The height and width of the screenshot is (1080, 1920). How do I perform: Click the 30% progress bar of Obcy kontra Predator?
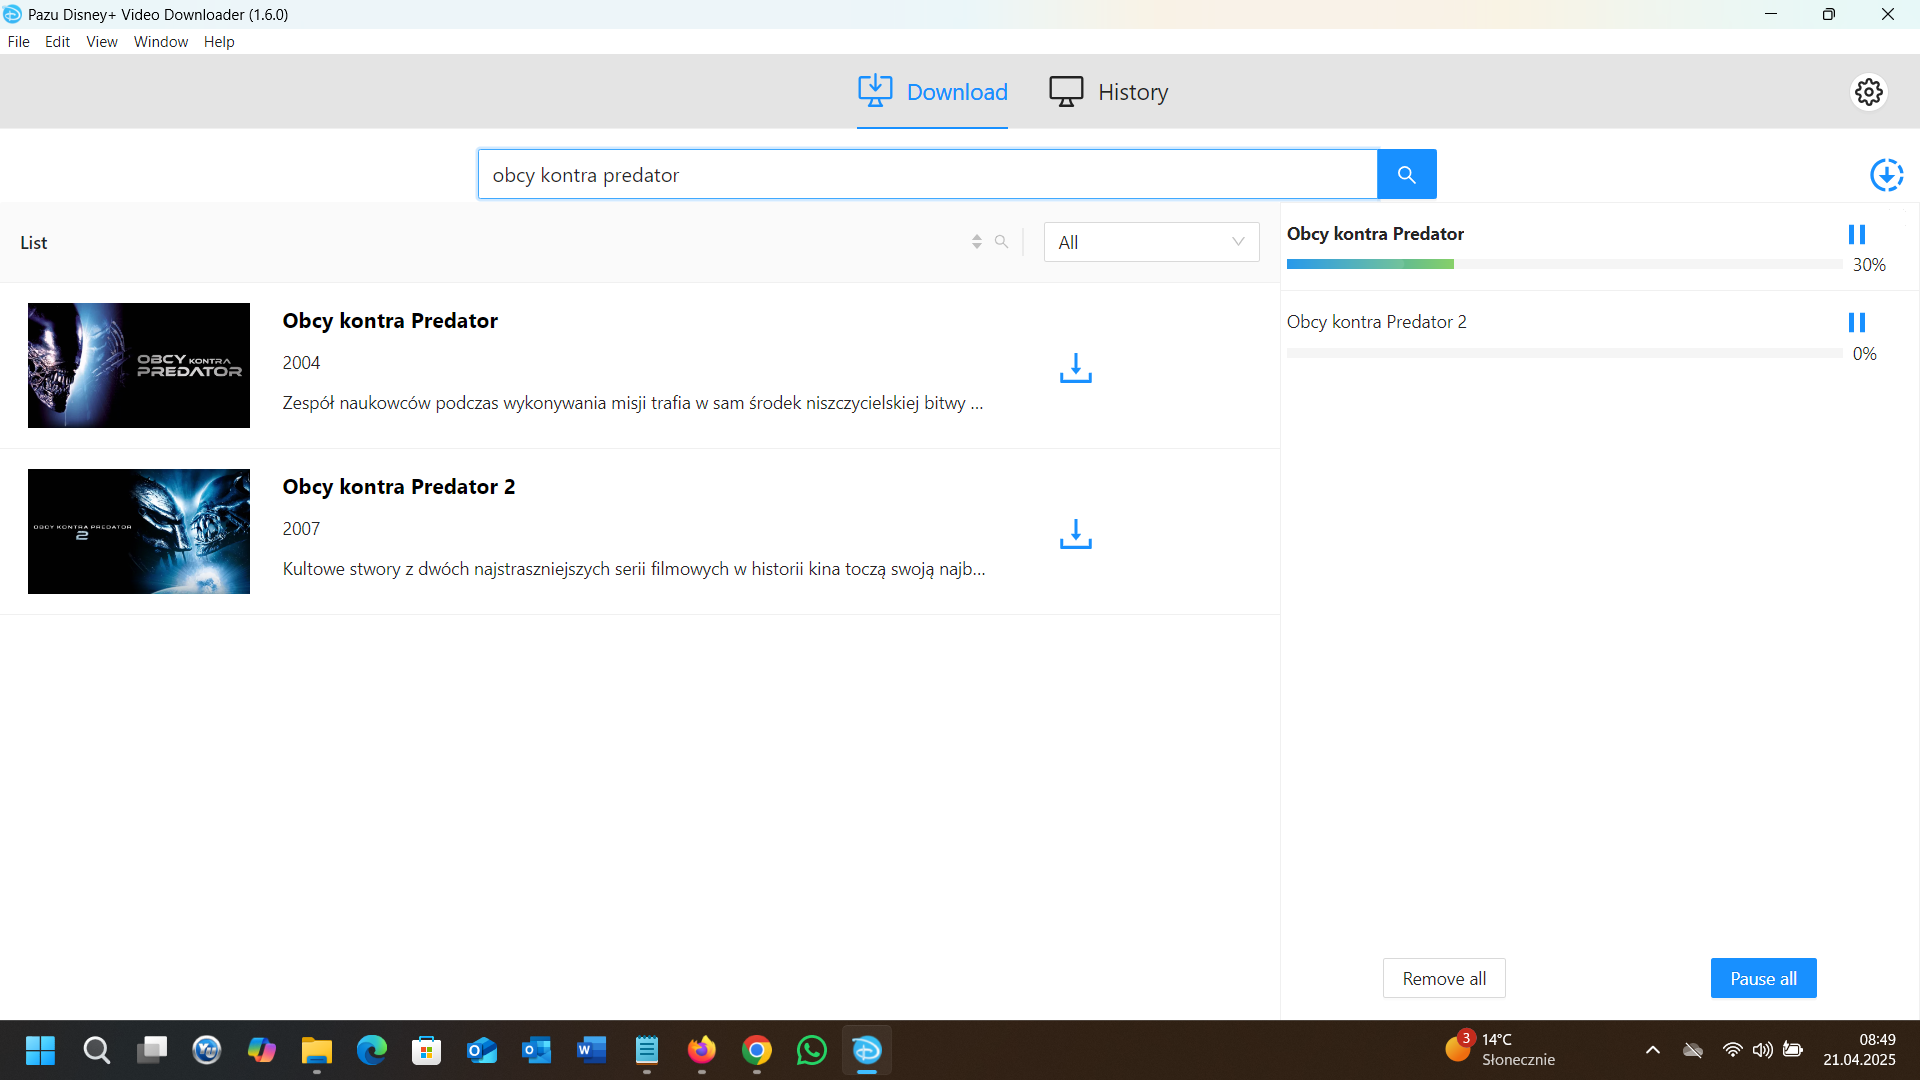click(1564, 264)
